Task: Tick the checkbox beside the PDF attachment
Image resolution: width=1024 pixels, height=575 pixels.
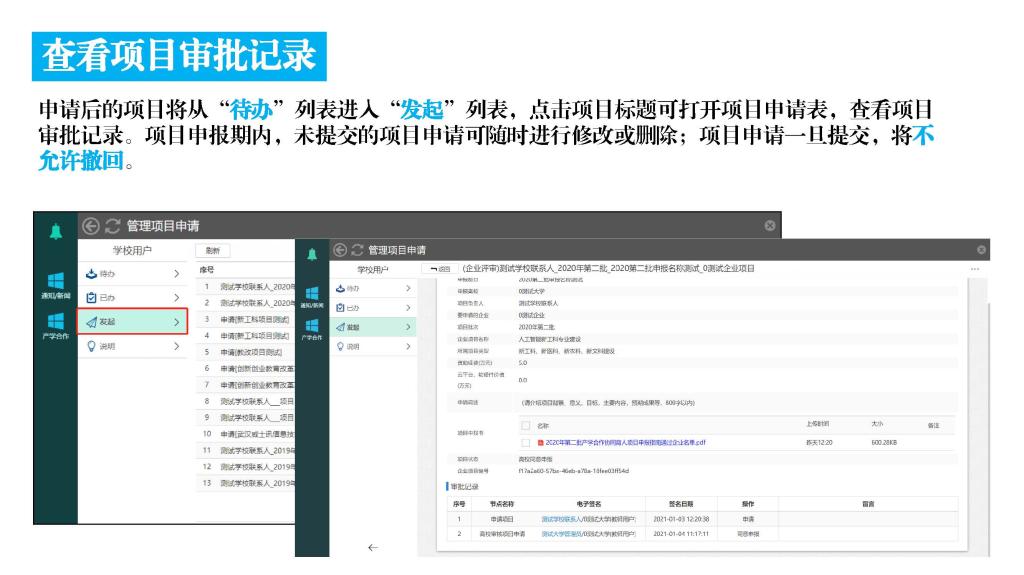Action: tap(525, 442)
